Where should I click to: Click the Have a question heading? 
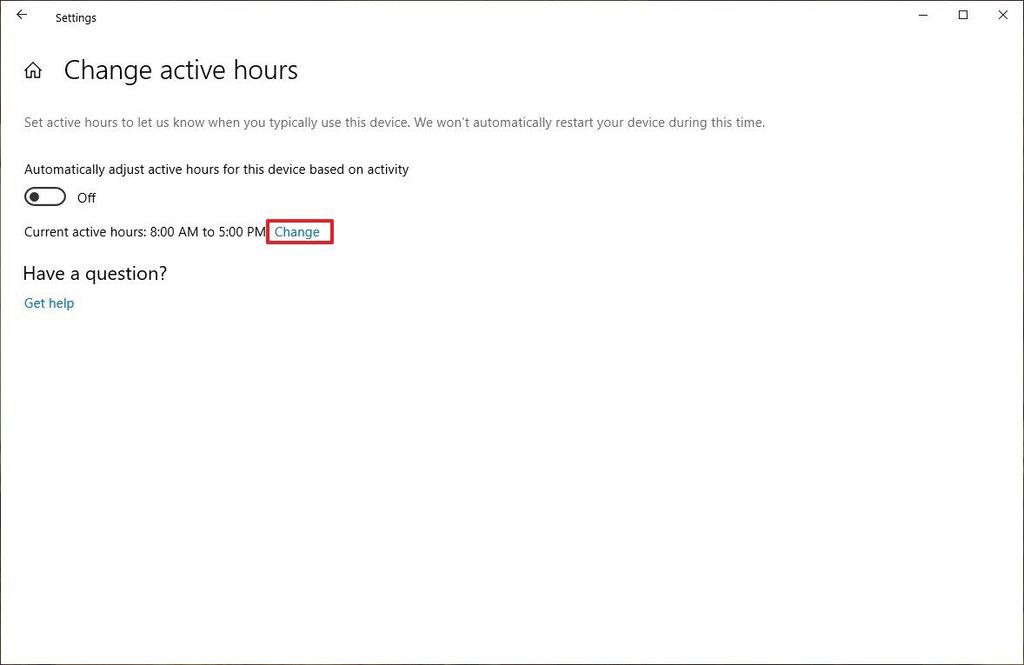tap(95, 273)
